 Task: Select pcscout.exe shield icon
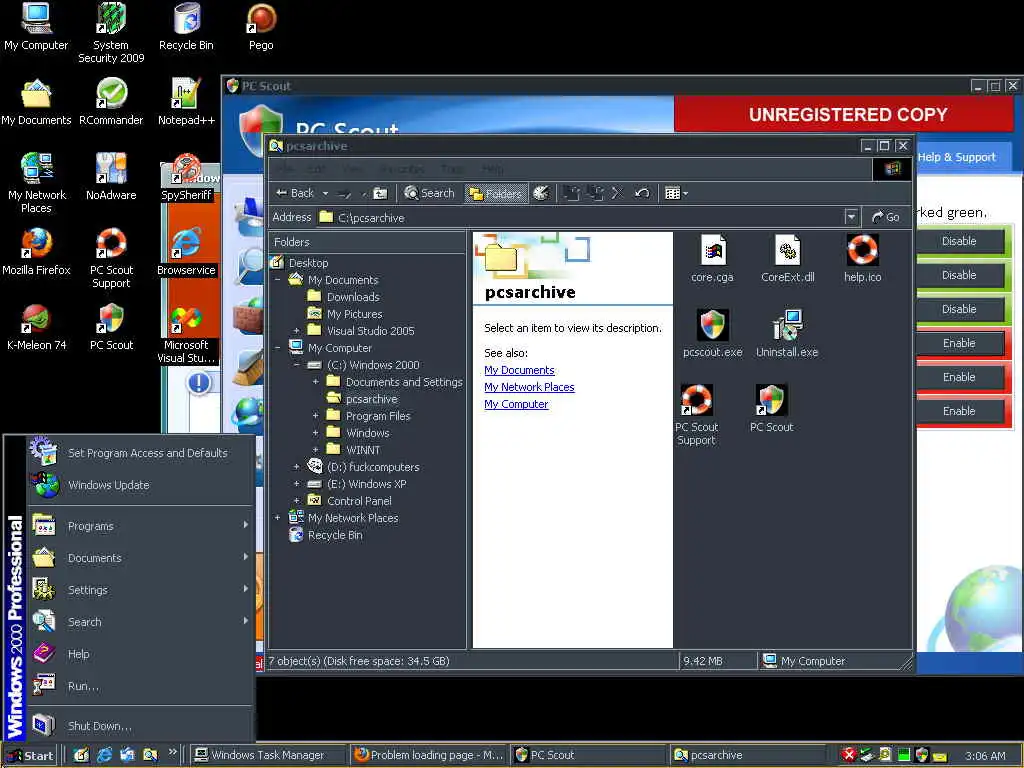click(x=712, y=334)
